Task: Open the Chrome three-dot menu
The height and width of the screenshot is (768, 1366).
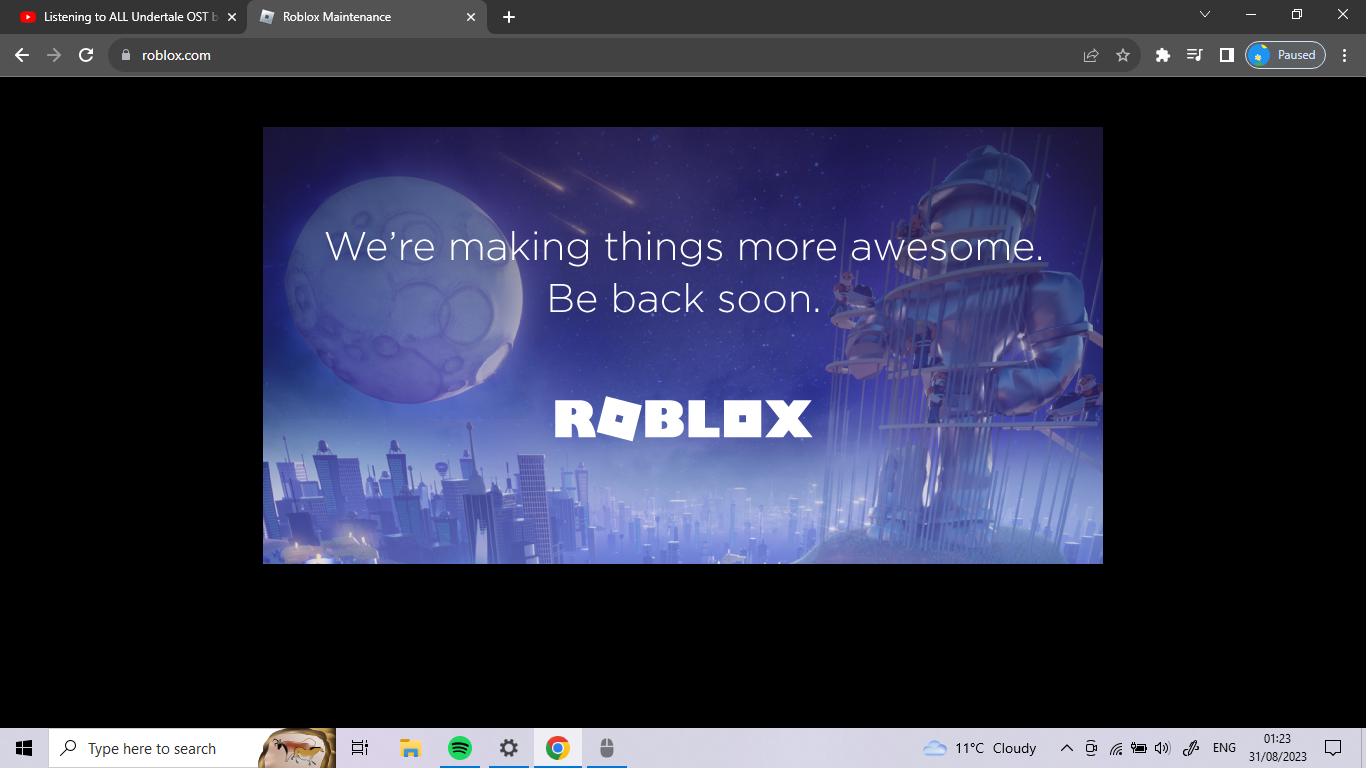Action: (x=1345, y=55)
